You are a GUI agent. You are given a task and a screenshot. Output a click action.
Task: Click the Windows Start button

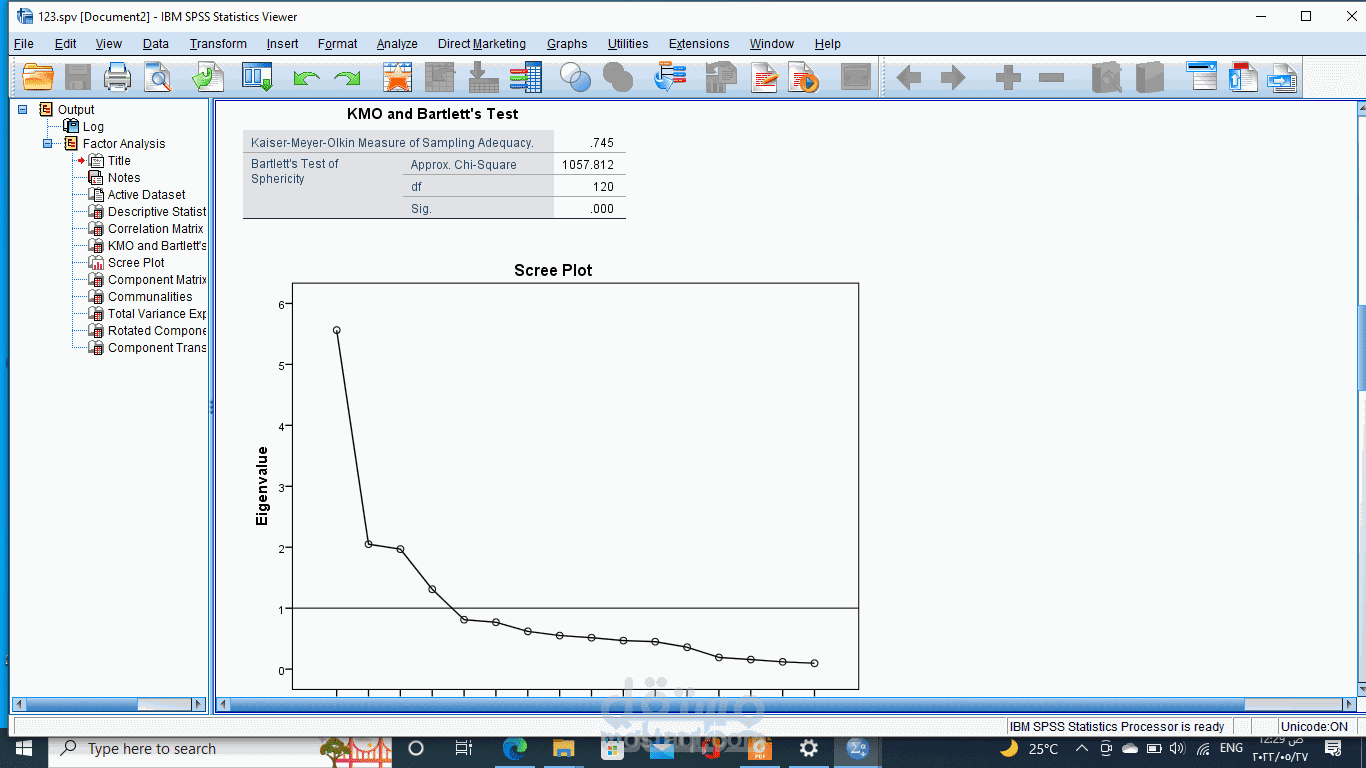pos(23,748)
